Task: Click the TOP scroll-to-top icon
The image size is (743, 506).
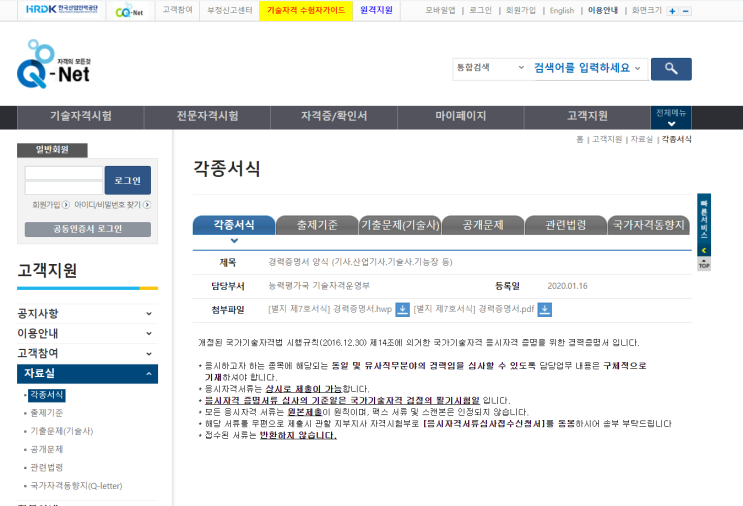Action: point(704,264)
